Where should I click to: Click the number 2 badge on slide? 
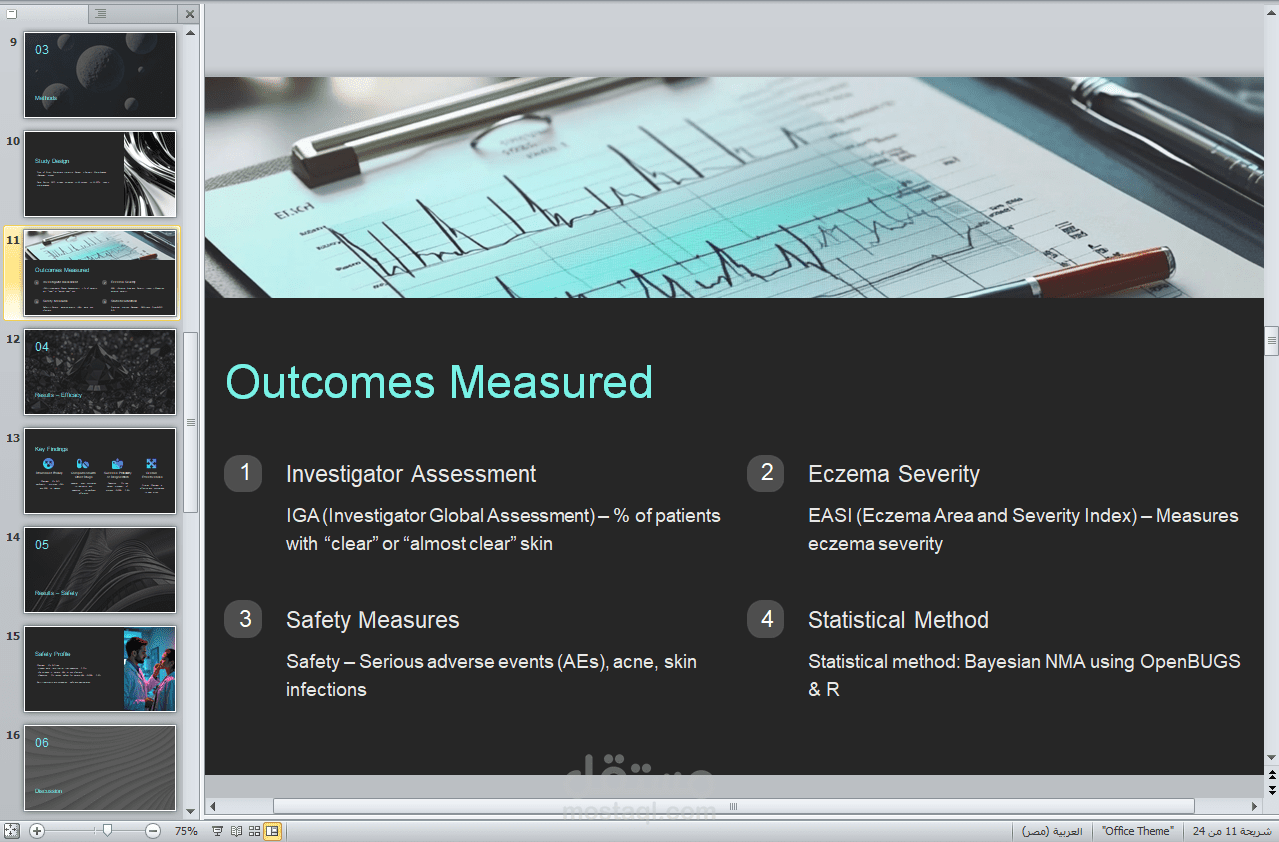[766, 473]
